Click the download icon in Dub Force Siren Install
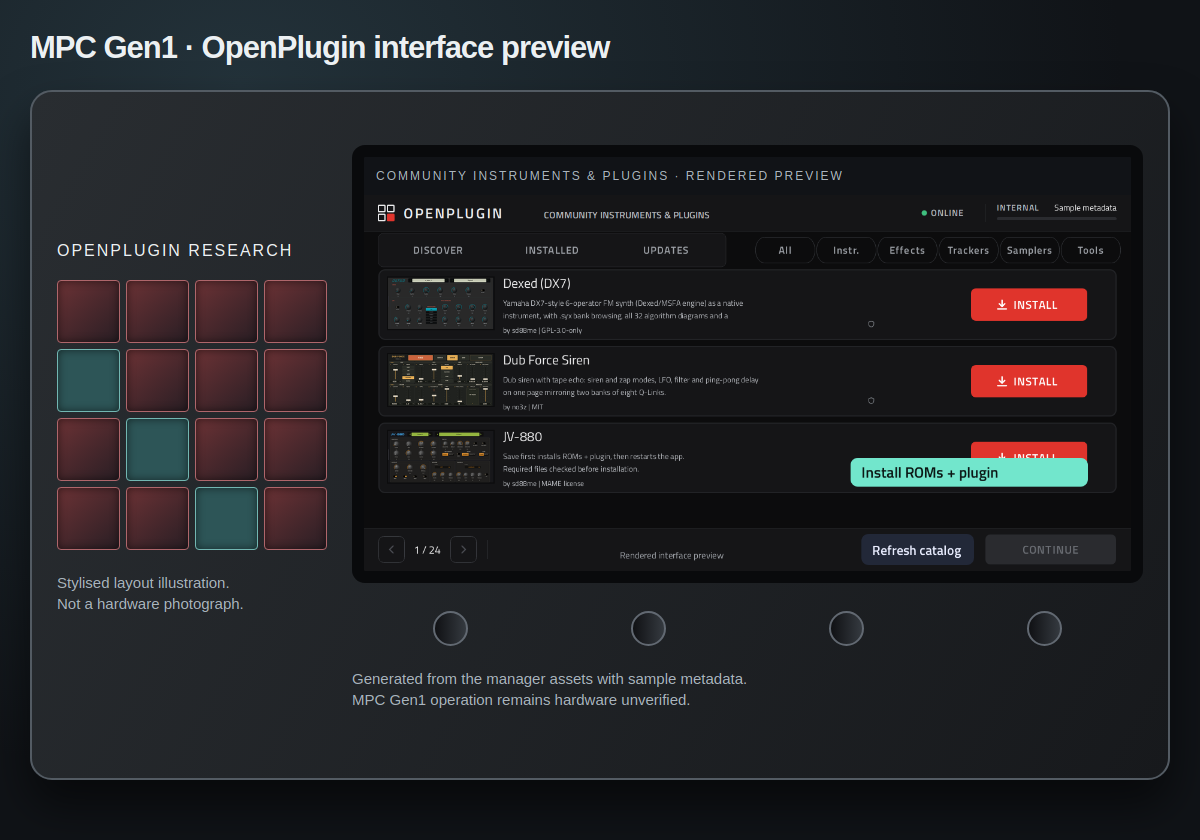 (x=1002, y=381)
